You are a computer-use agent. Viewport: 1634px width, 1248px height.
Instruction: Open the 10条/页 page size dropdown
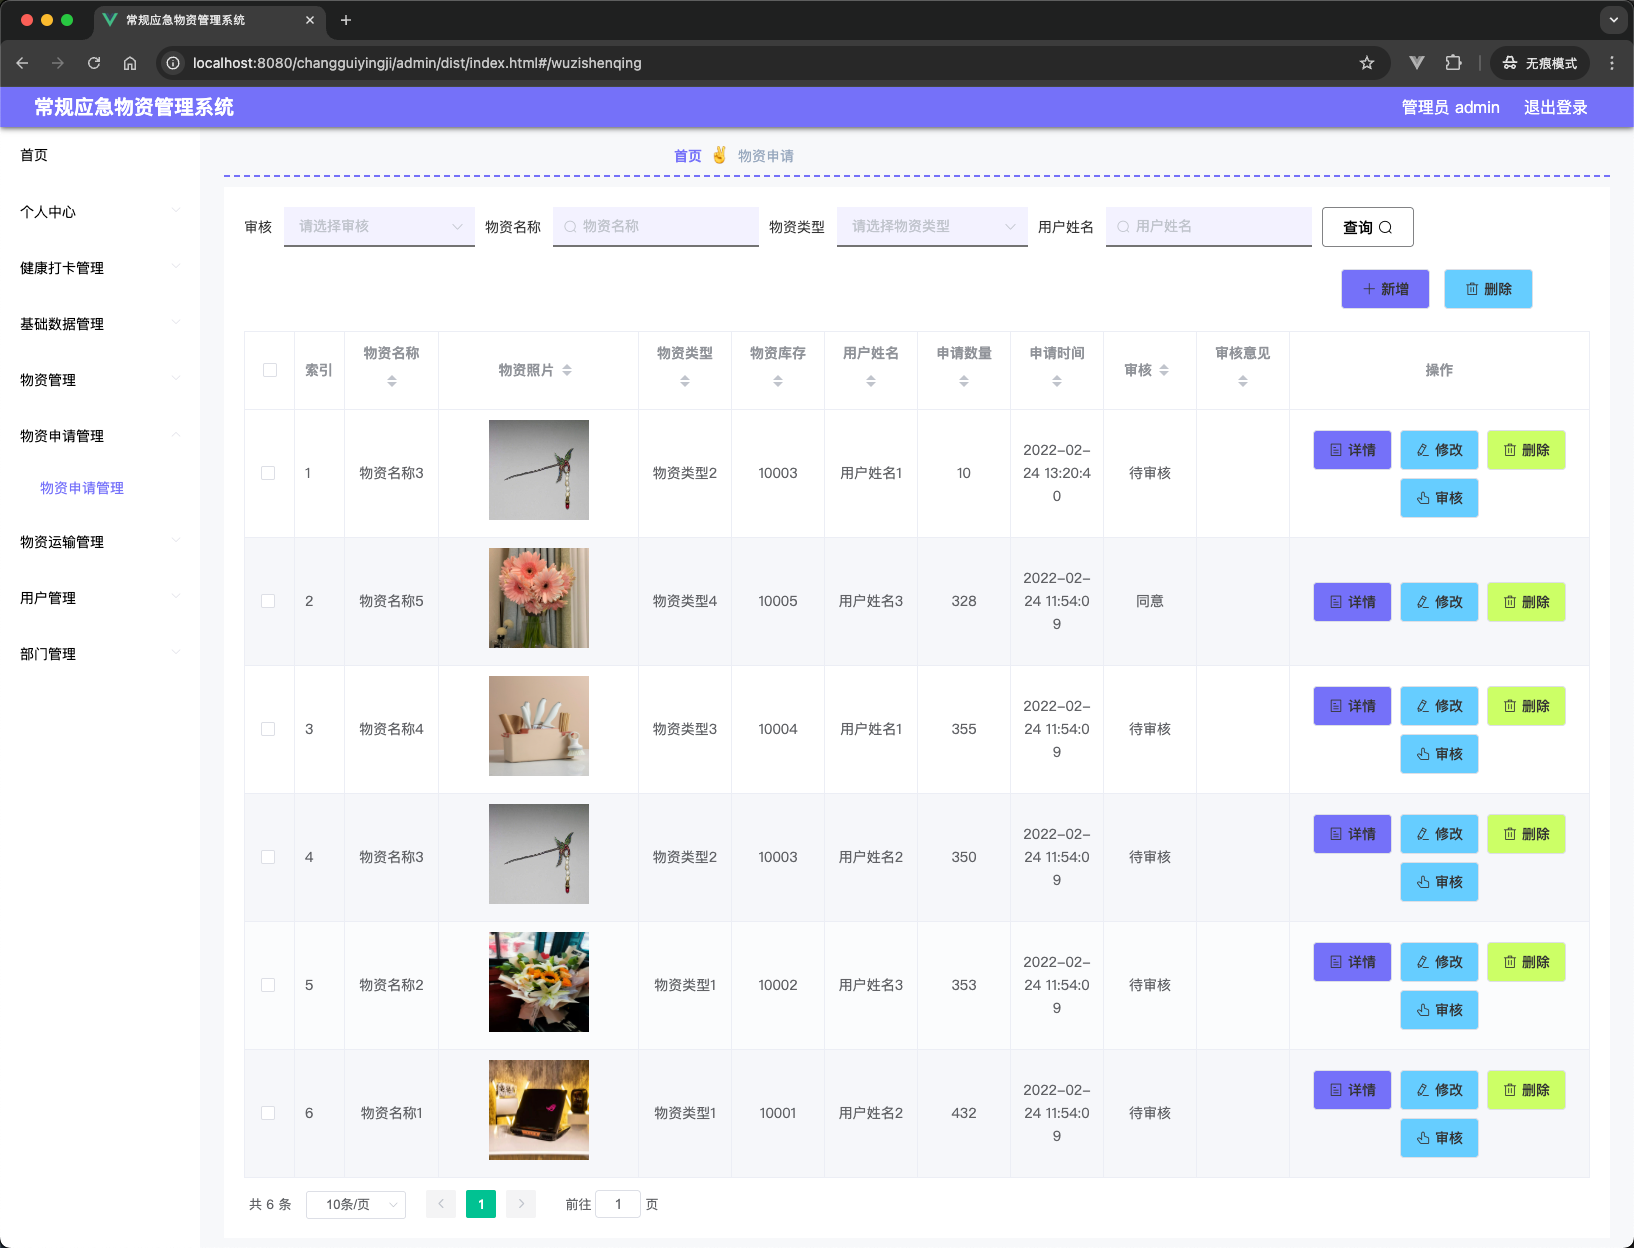pyautogui.click(x=356, y=1204)
